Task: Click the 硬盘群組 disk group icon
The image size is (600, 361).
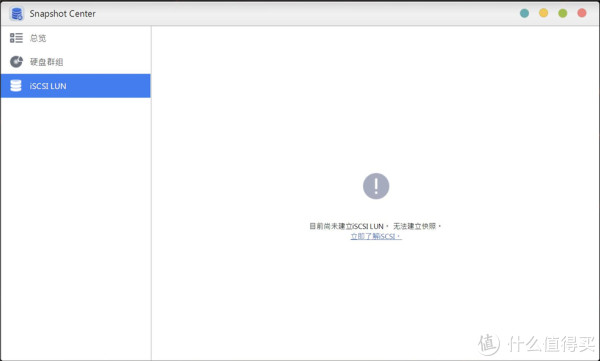Action: [16, 62]
